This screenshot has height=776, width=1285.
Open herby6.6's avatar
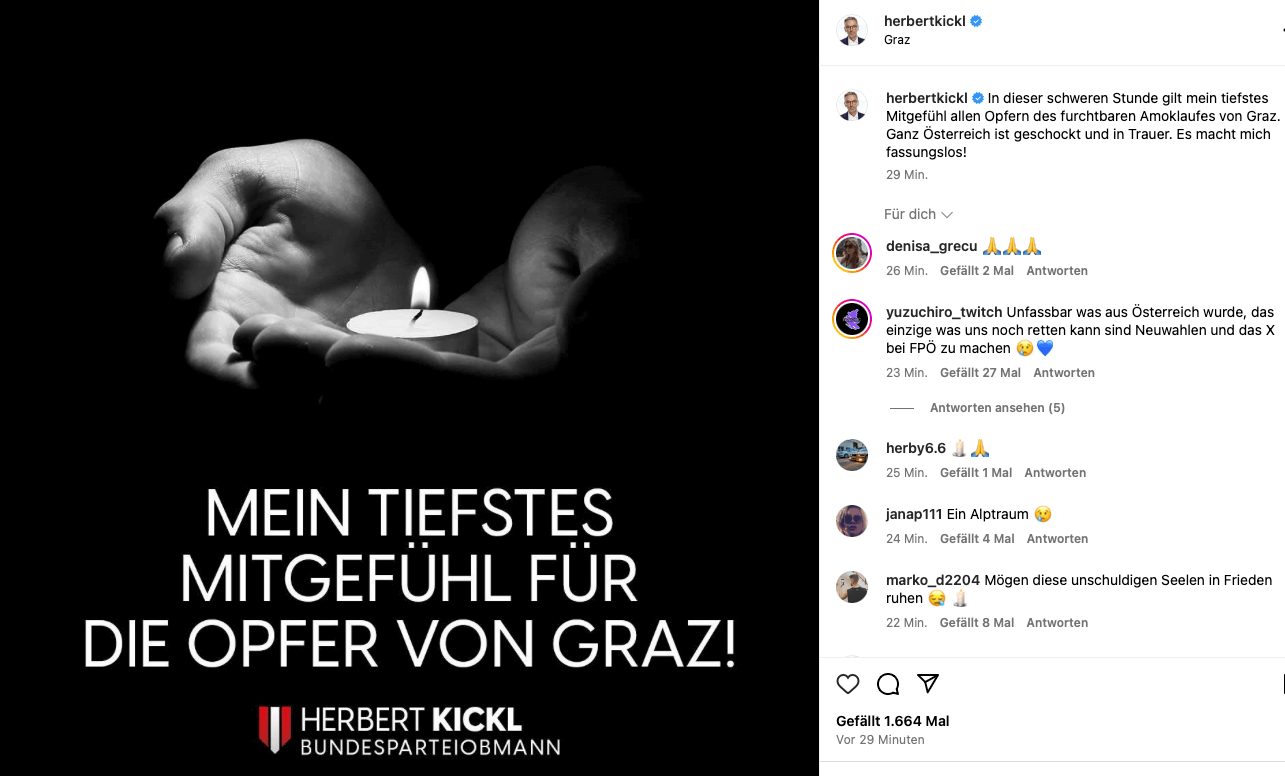(852, 454)
